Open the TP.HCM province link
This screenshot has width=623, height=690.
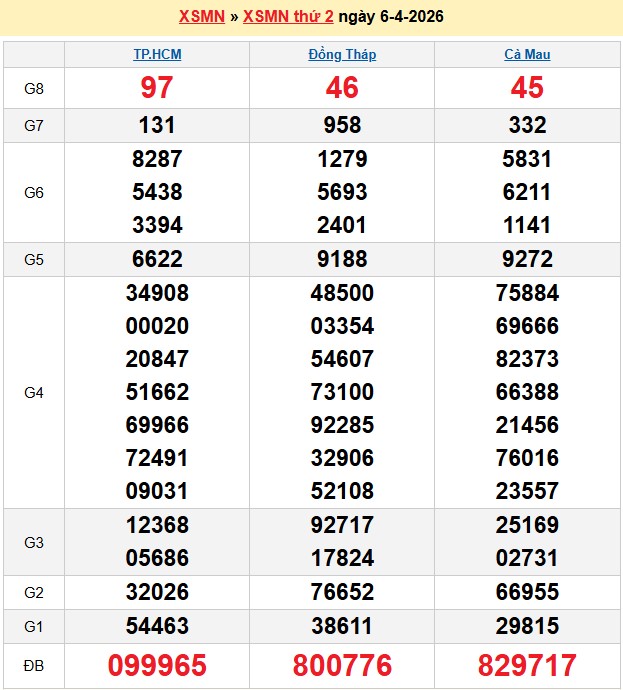[x=157, y=55]
